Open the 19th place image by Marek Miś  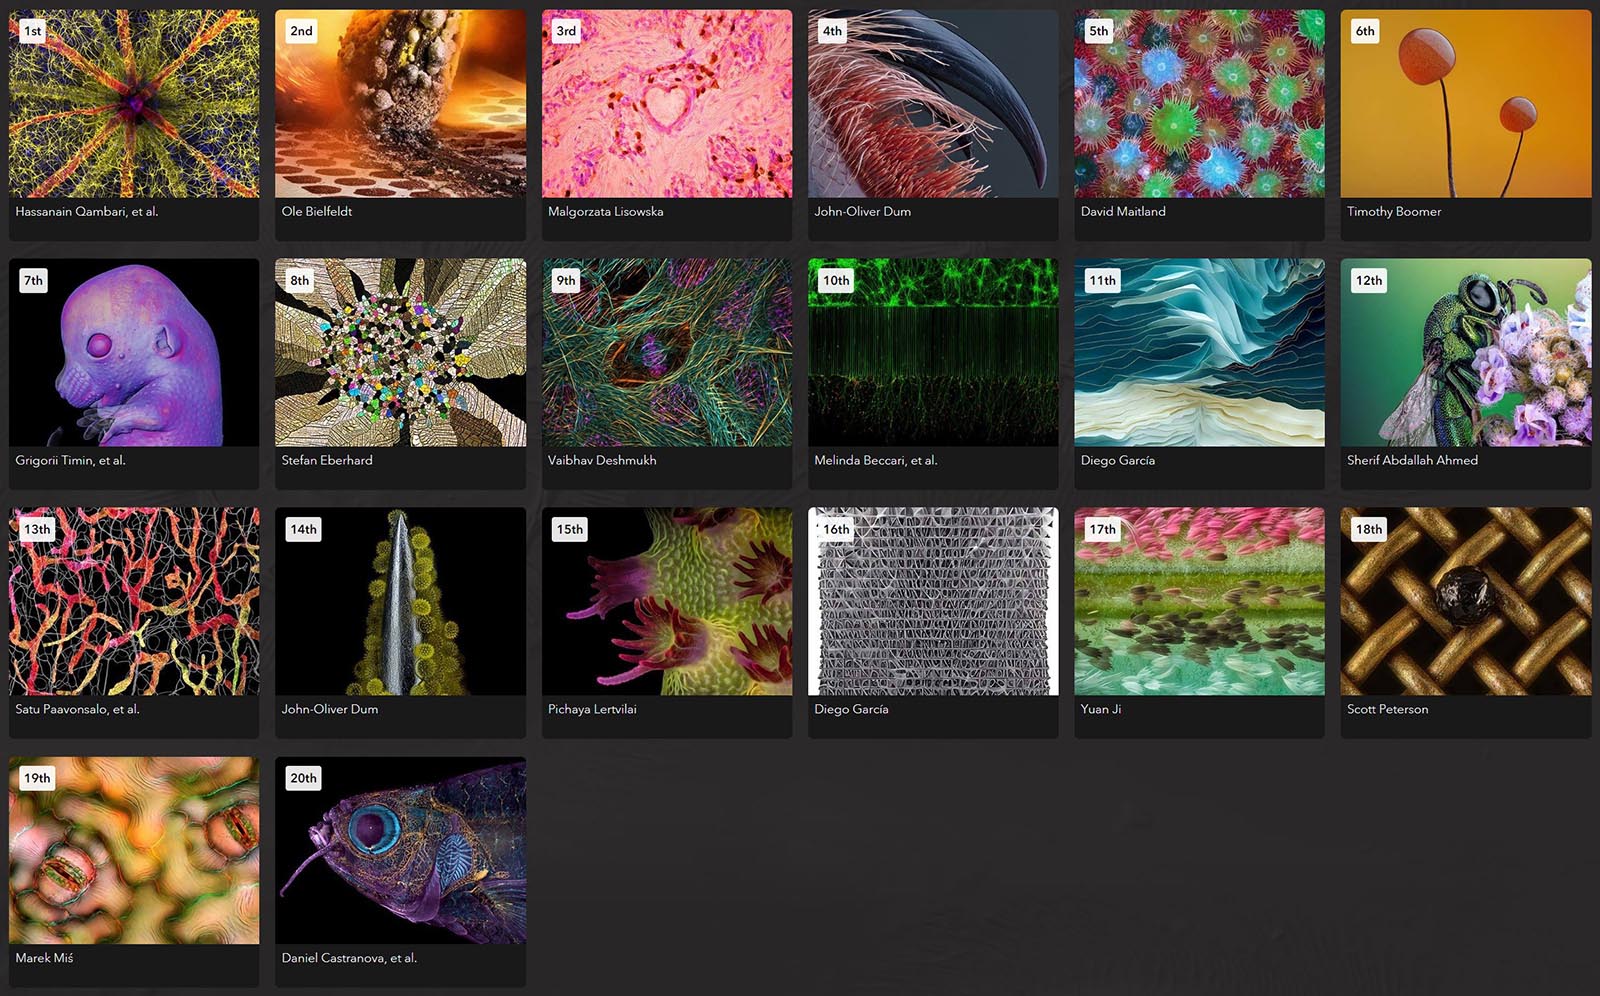[x=134, y=850]
